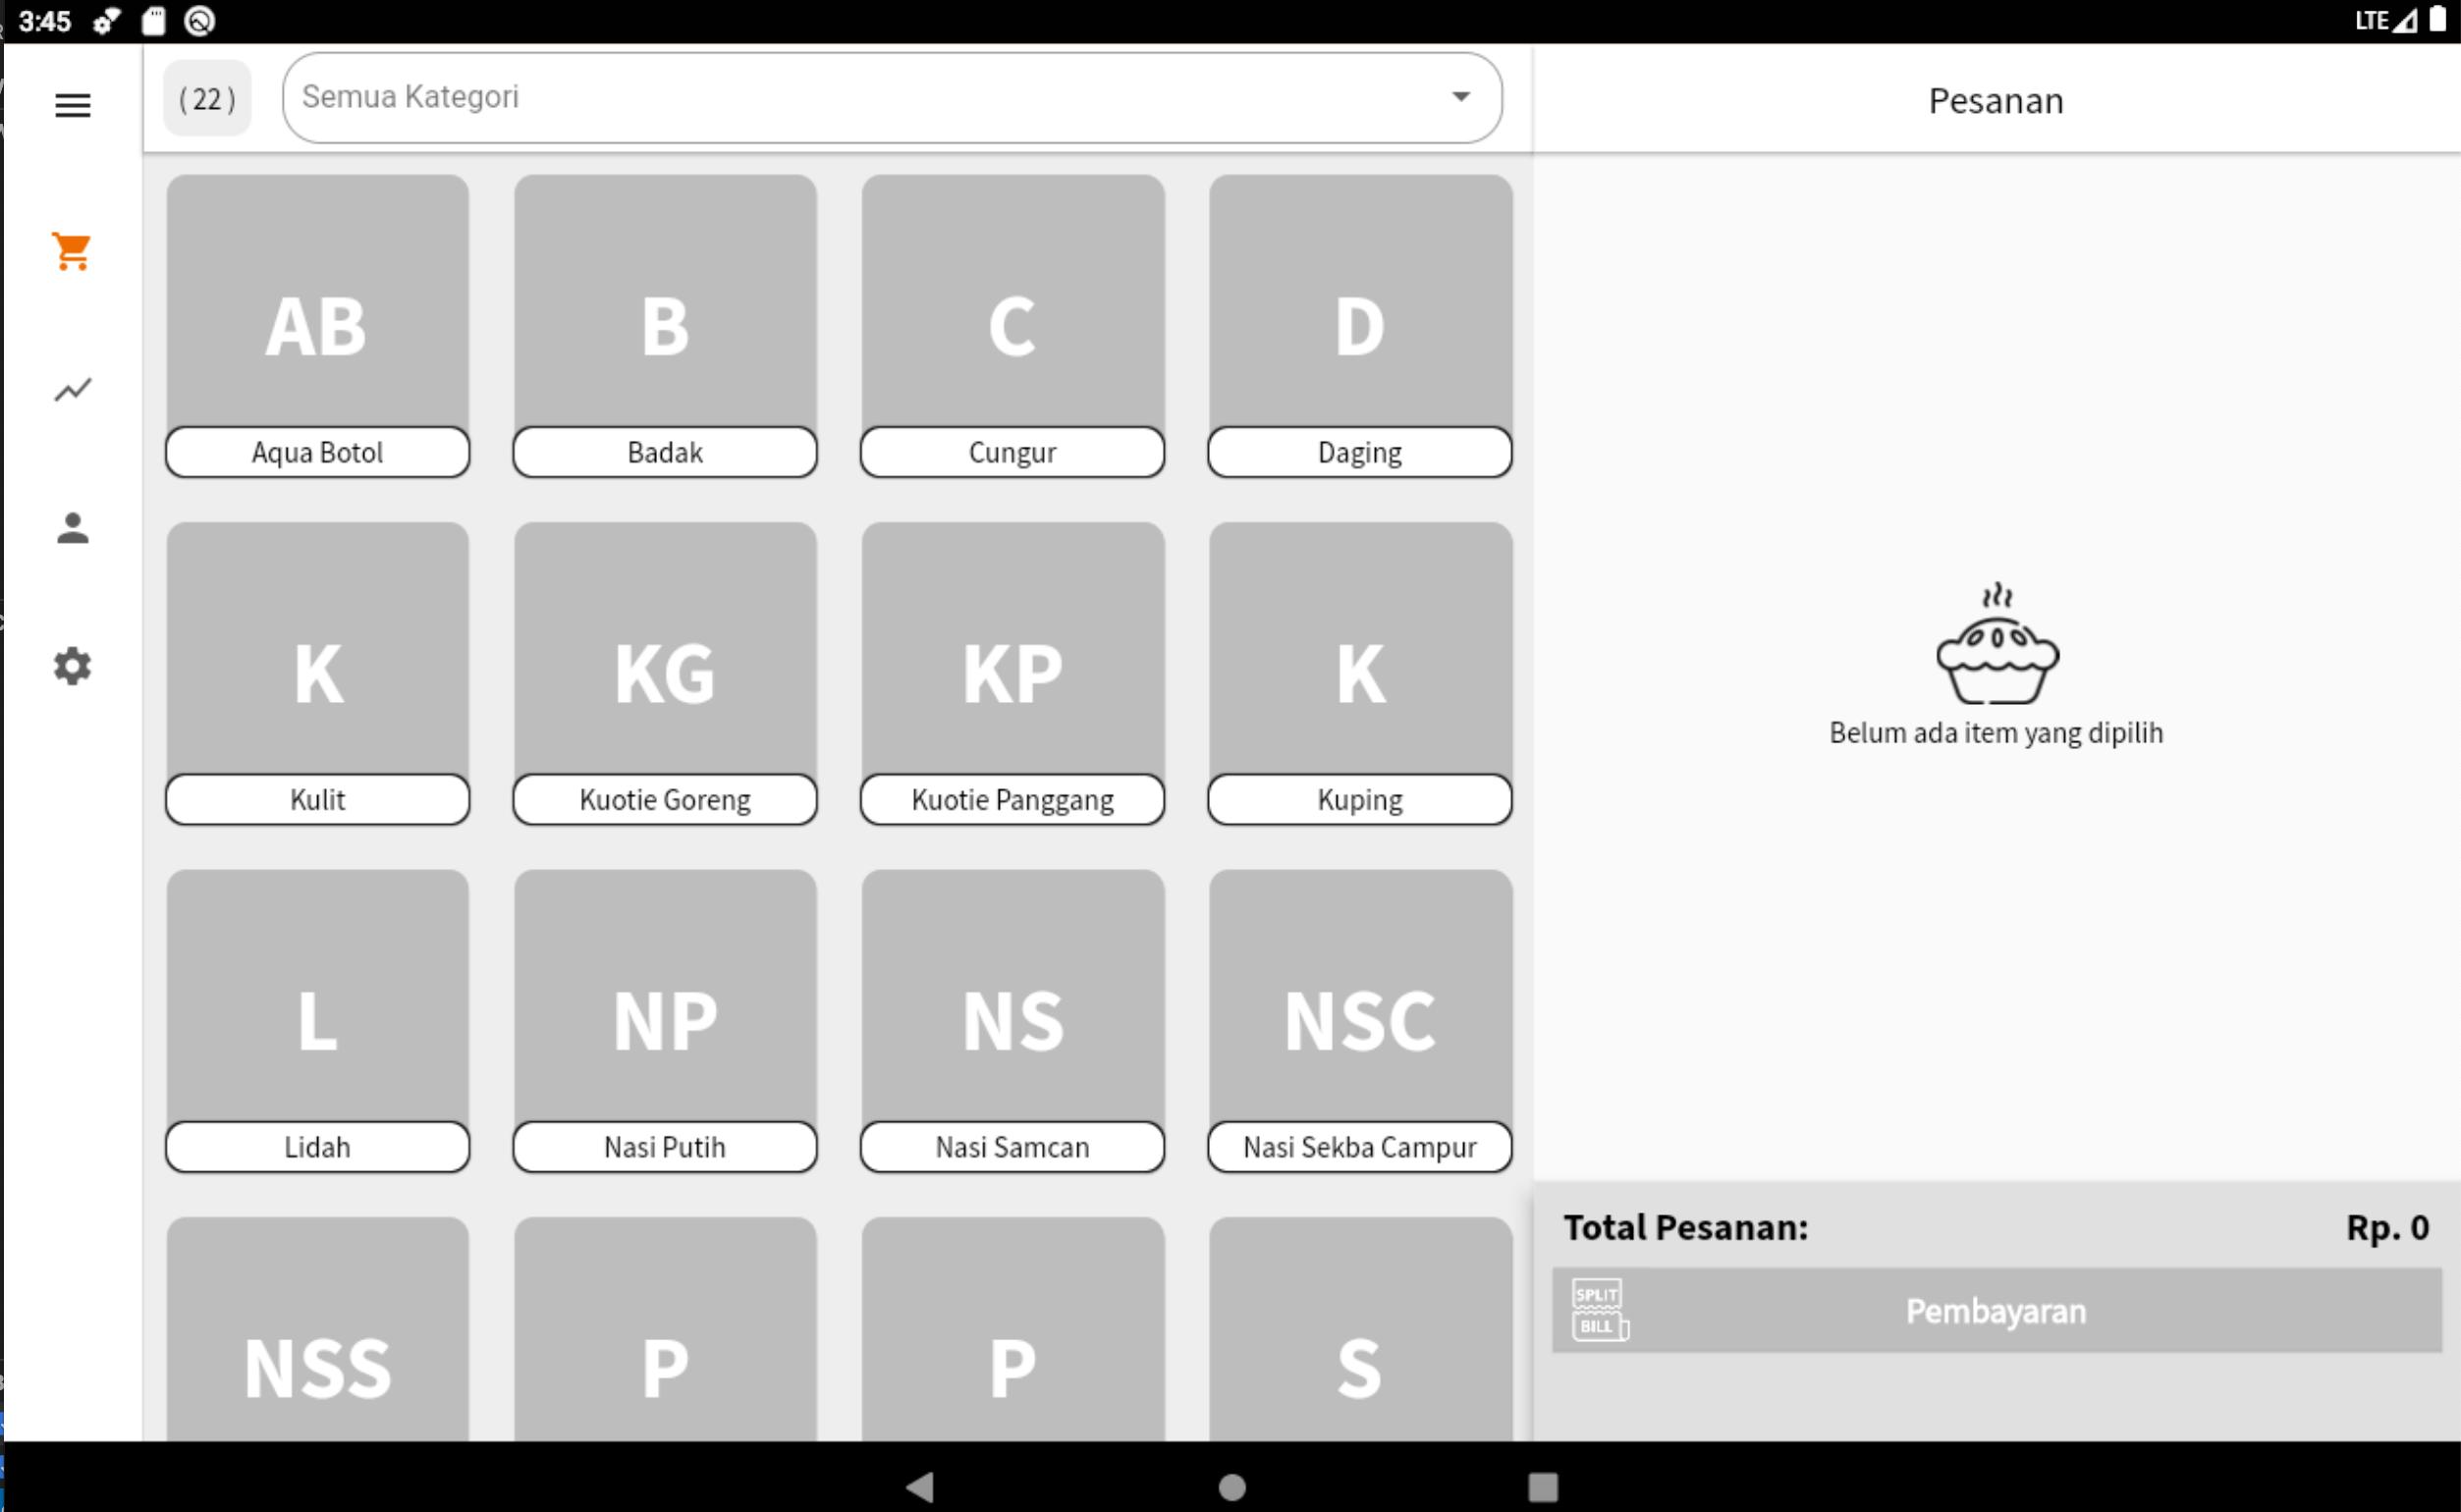Click the Nasi Sekba Campur product tile
The width and height of the screenshot is (2461, 1512).
(1359, 1020)
